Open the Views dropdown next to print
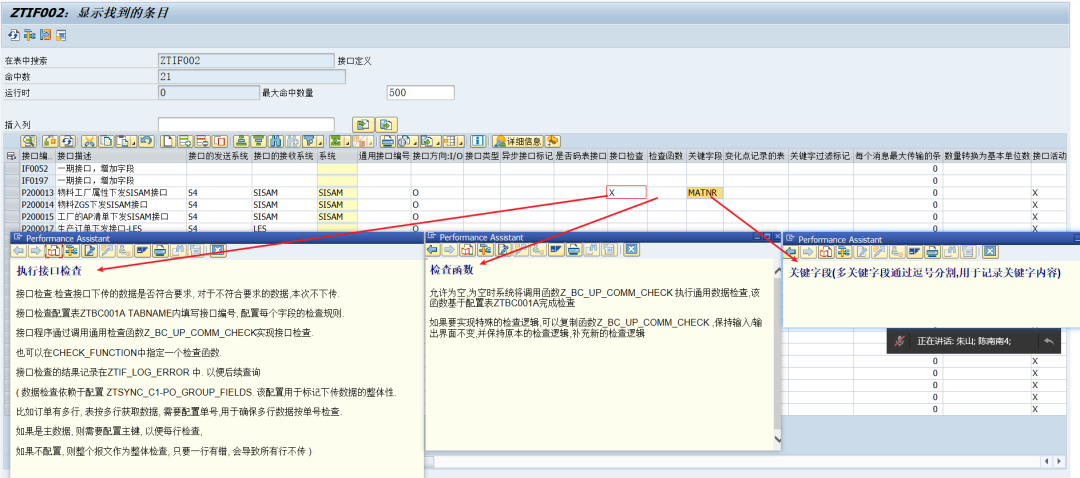The width and height of the screenshot is (1080, 478). point(415,141)
